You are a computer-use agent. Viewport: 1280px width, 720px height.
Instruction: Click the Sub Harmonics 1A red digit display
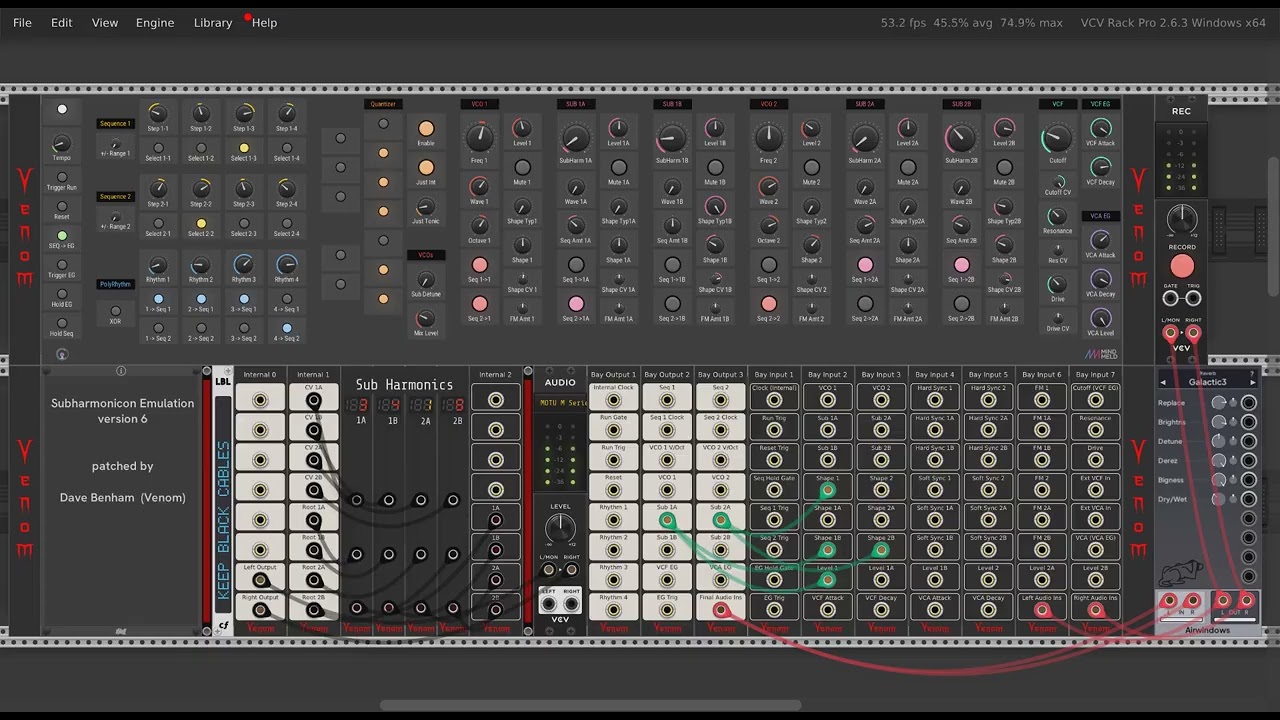[x=357, y=405]
